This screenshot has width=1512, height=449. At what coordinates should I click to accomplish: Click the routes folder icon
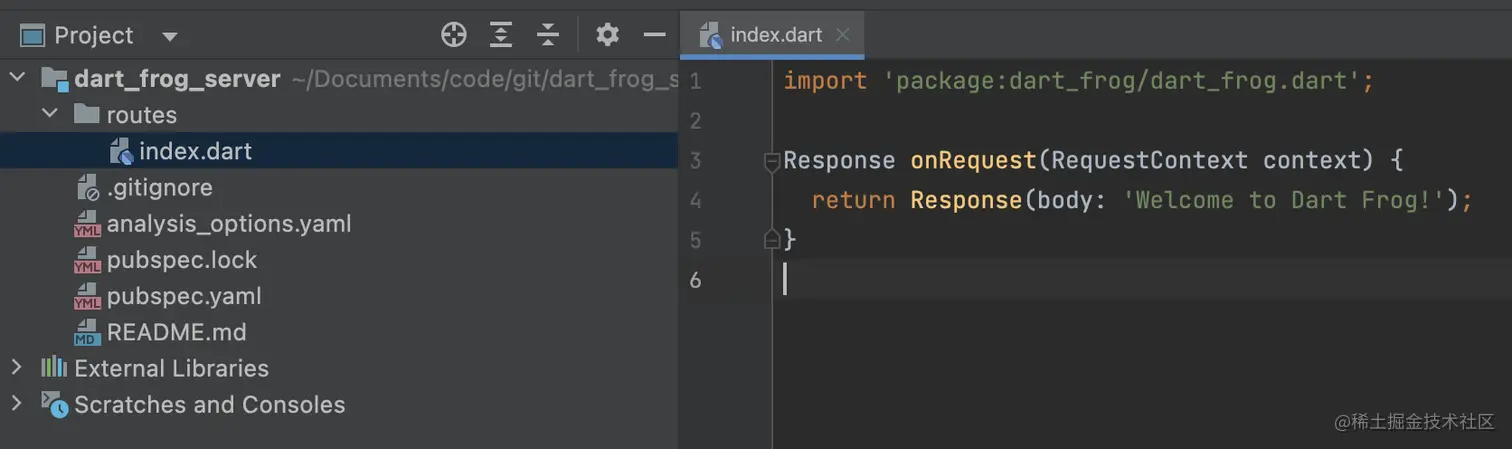[x=87, y=114]
